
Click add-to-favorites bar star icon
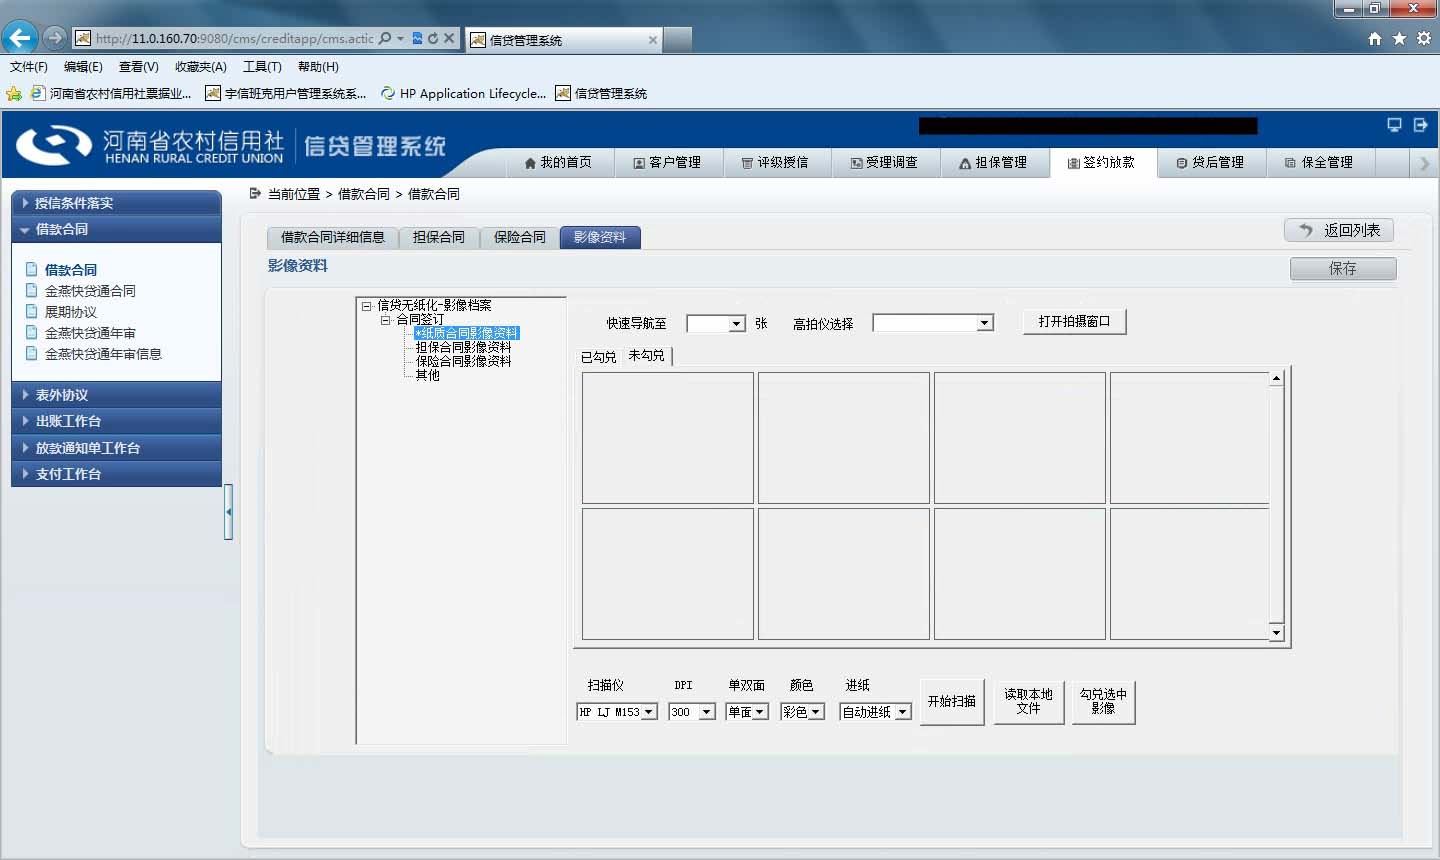[14, 93]
